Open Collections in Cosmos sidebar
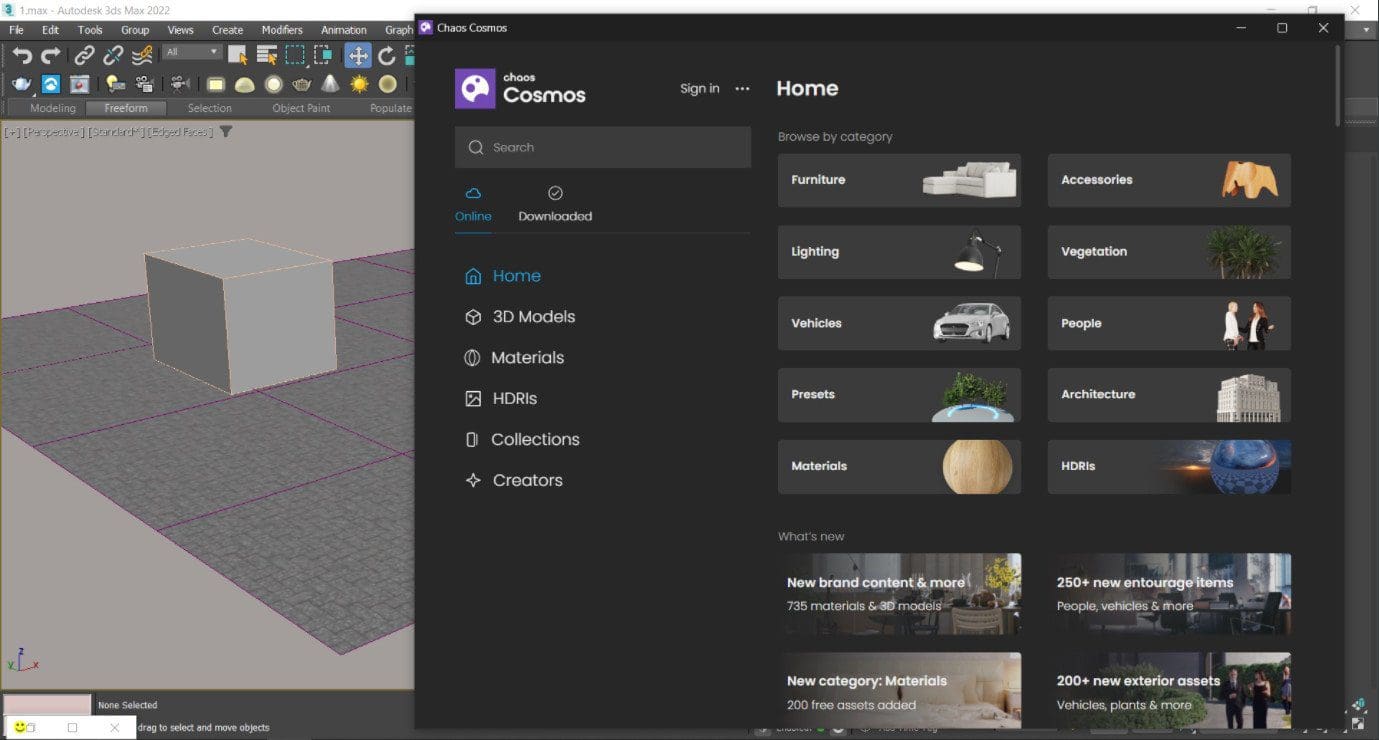This screenshot has height=740, width=1379. [x=522, y=439]
